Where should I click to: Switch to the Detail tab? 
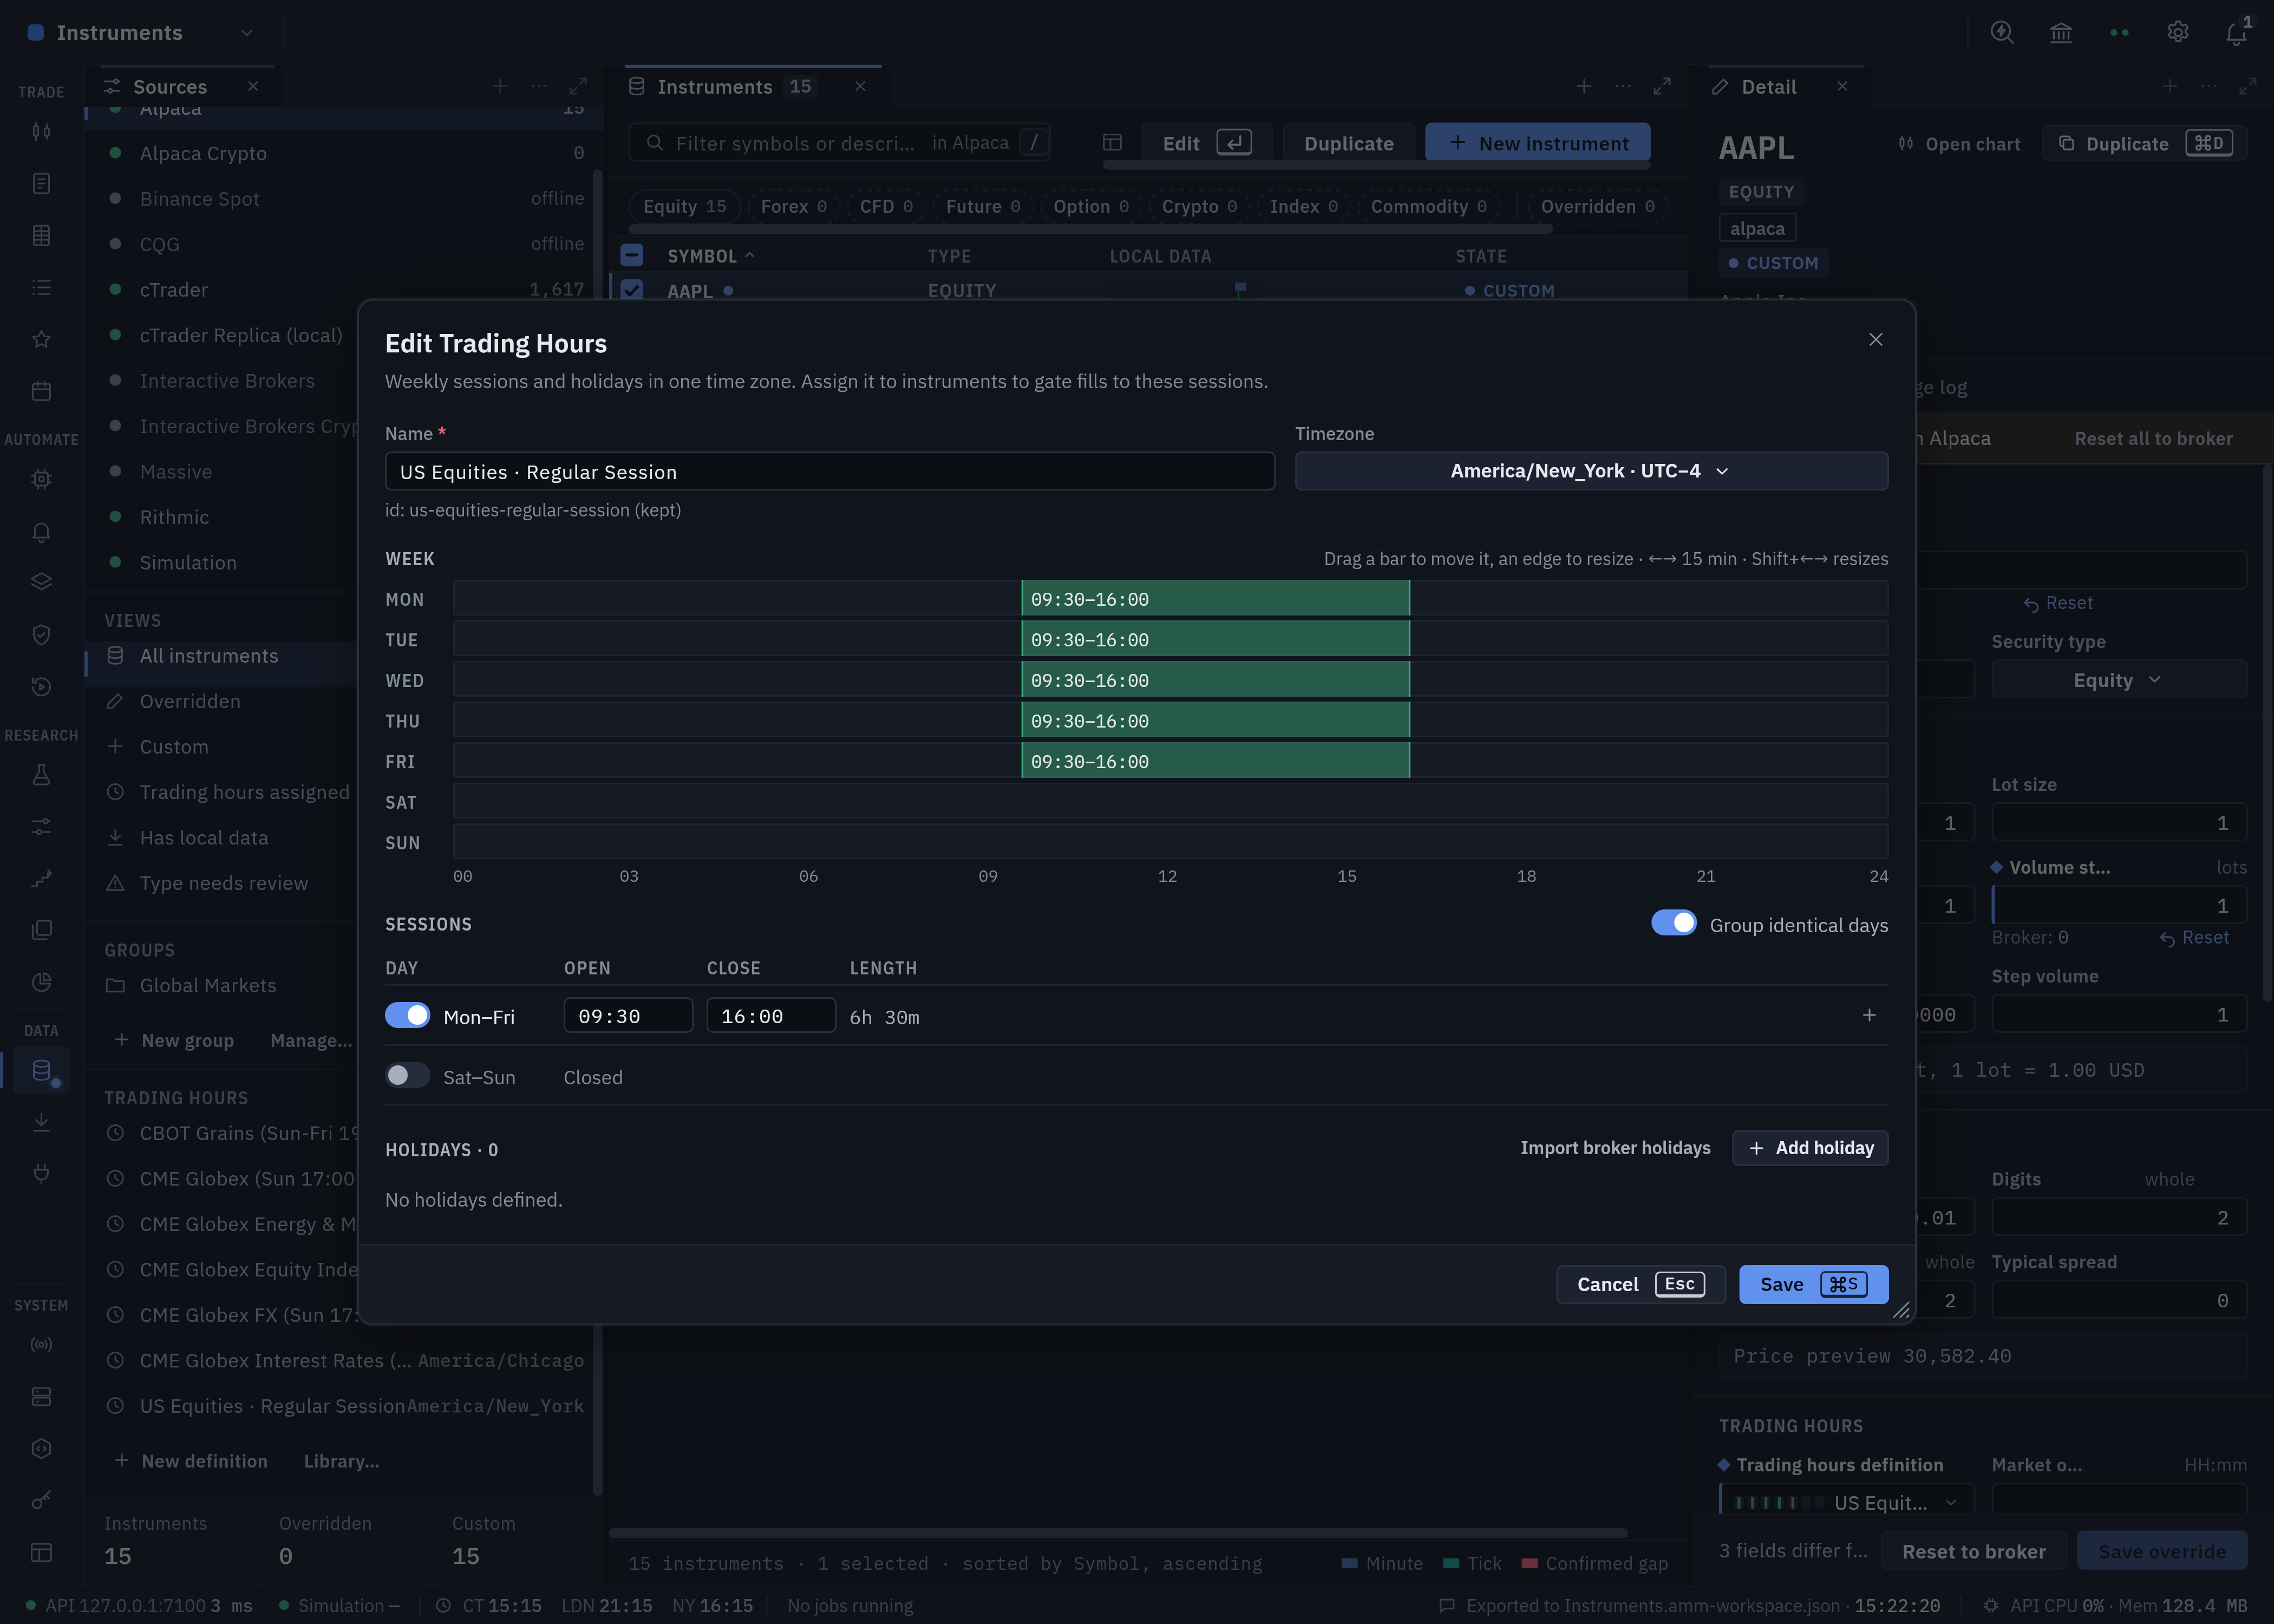[x=1768, y=87]
